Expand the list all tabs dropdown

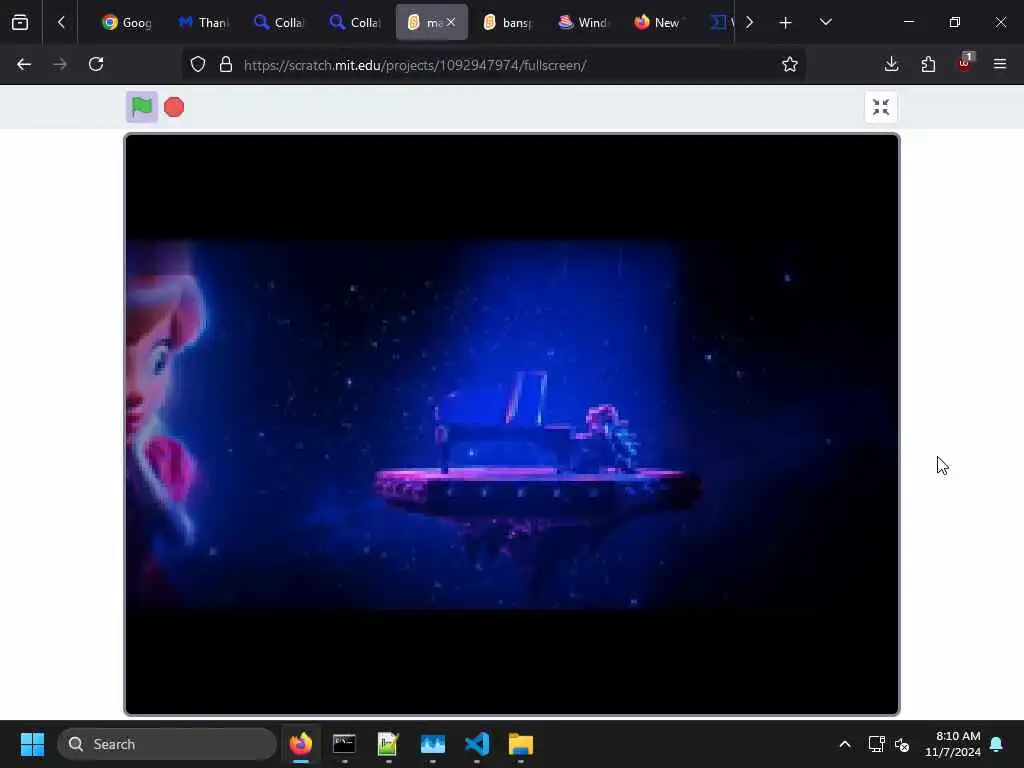825,22
